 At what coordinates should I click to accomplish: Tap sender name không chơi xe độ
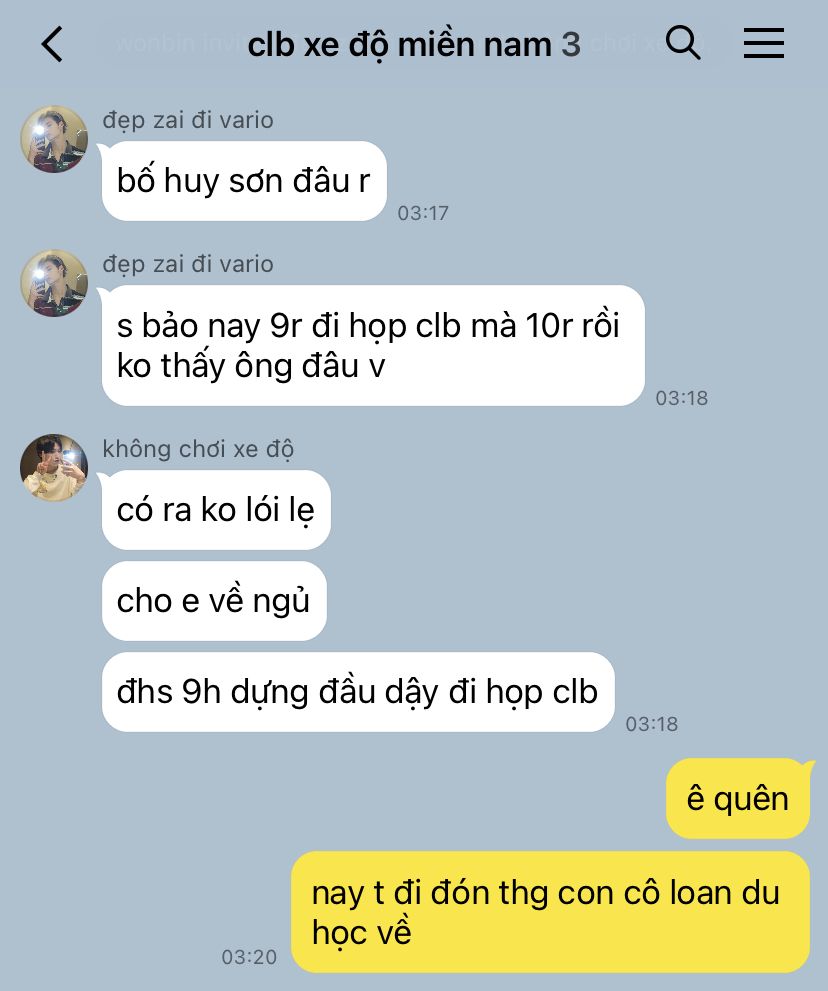tap(198, 449)
